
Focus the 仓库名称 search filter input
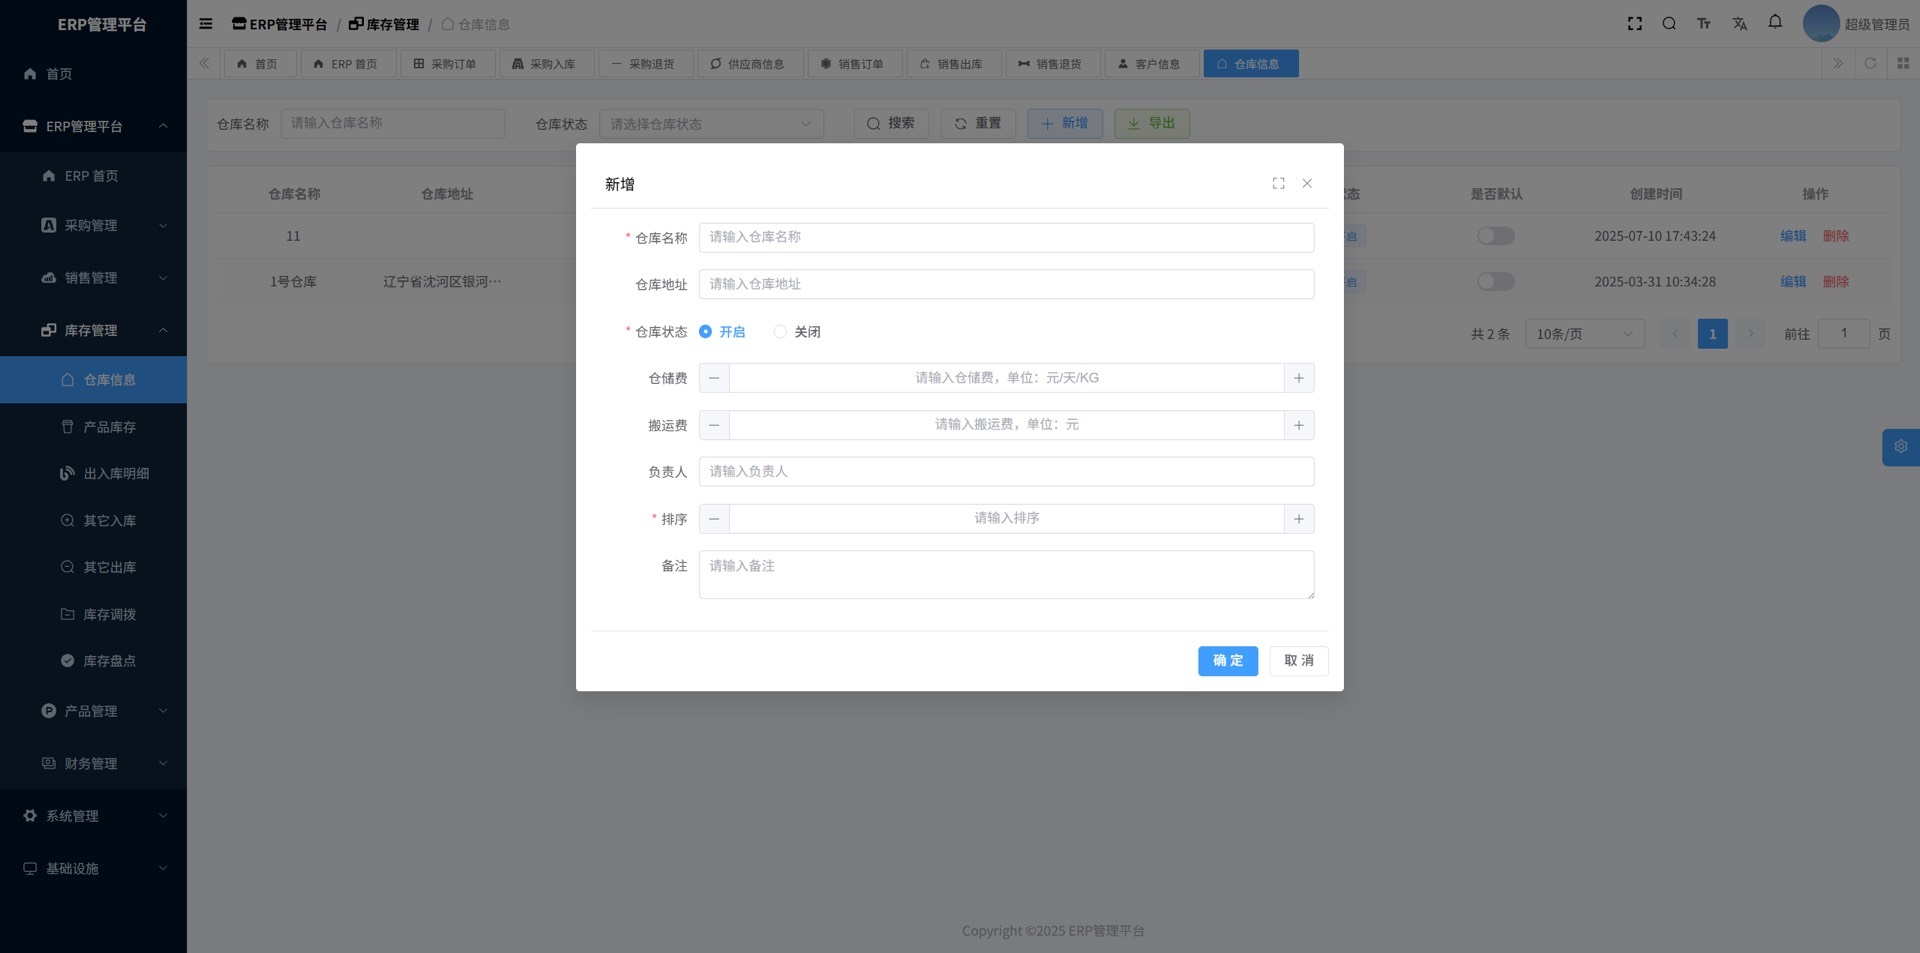tap(392, 124)
